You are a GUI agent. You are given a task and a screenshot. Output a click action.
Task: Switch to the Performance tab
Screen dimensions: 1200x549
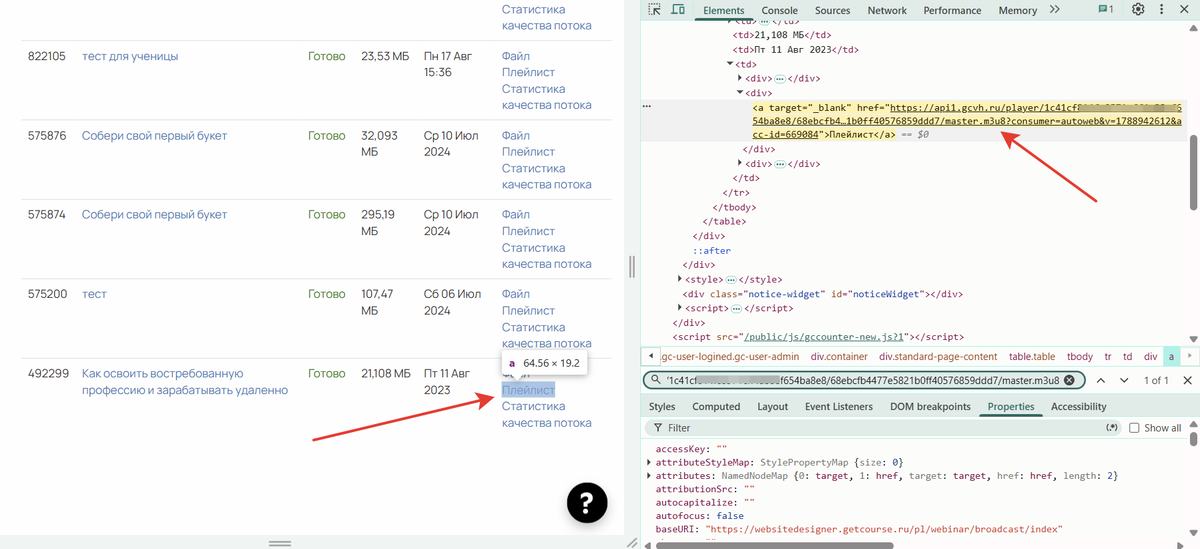tap(952, 10)
